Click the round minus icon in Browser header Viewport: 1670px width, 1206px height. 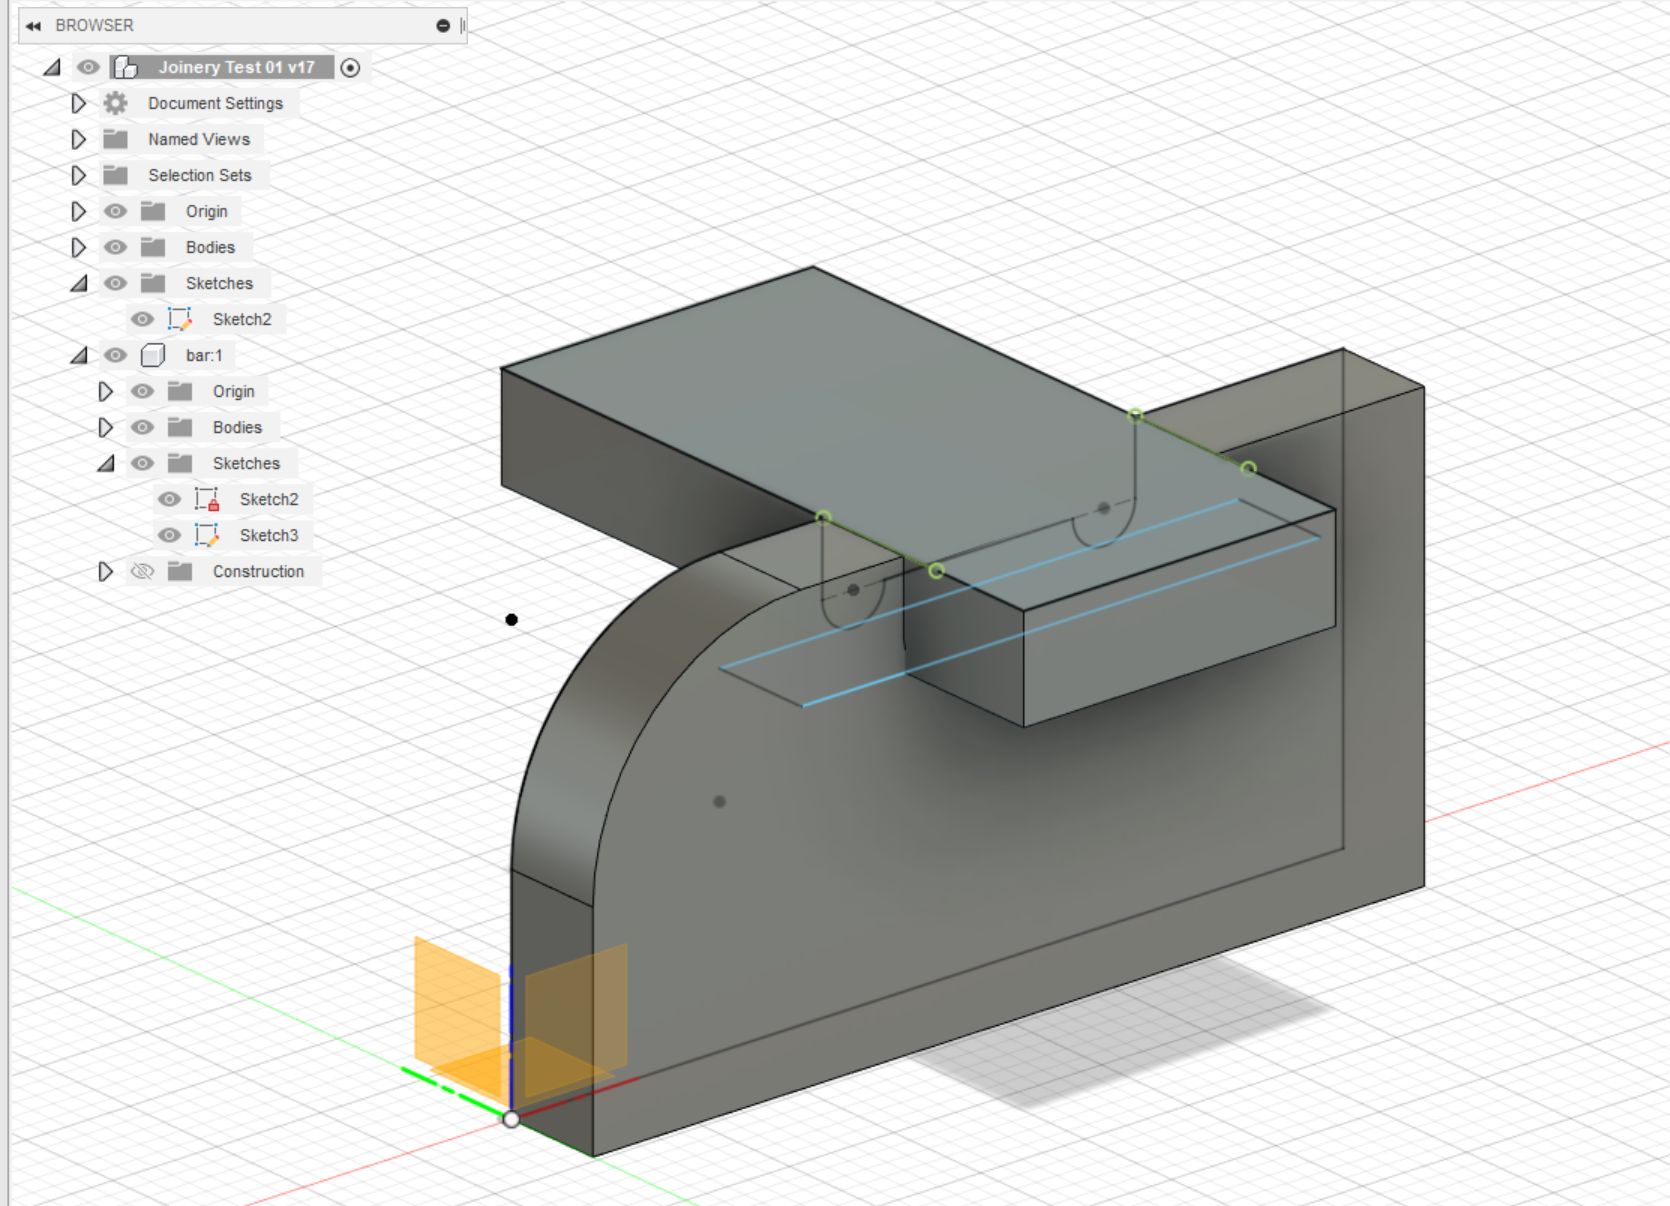pos(443,26)
